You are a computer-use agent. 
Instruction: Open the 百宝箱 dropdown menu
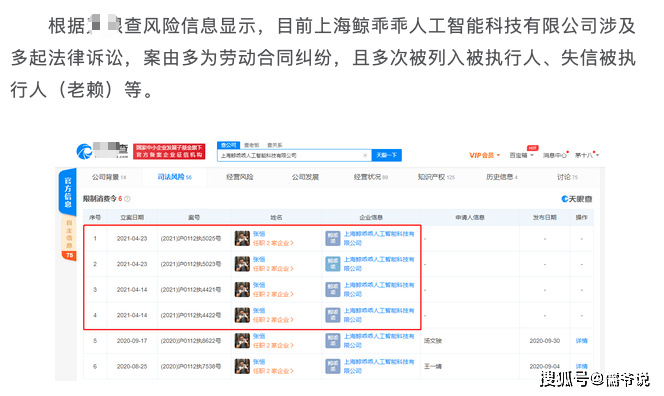521,155
